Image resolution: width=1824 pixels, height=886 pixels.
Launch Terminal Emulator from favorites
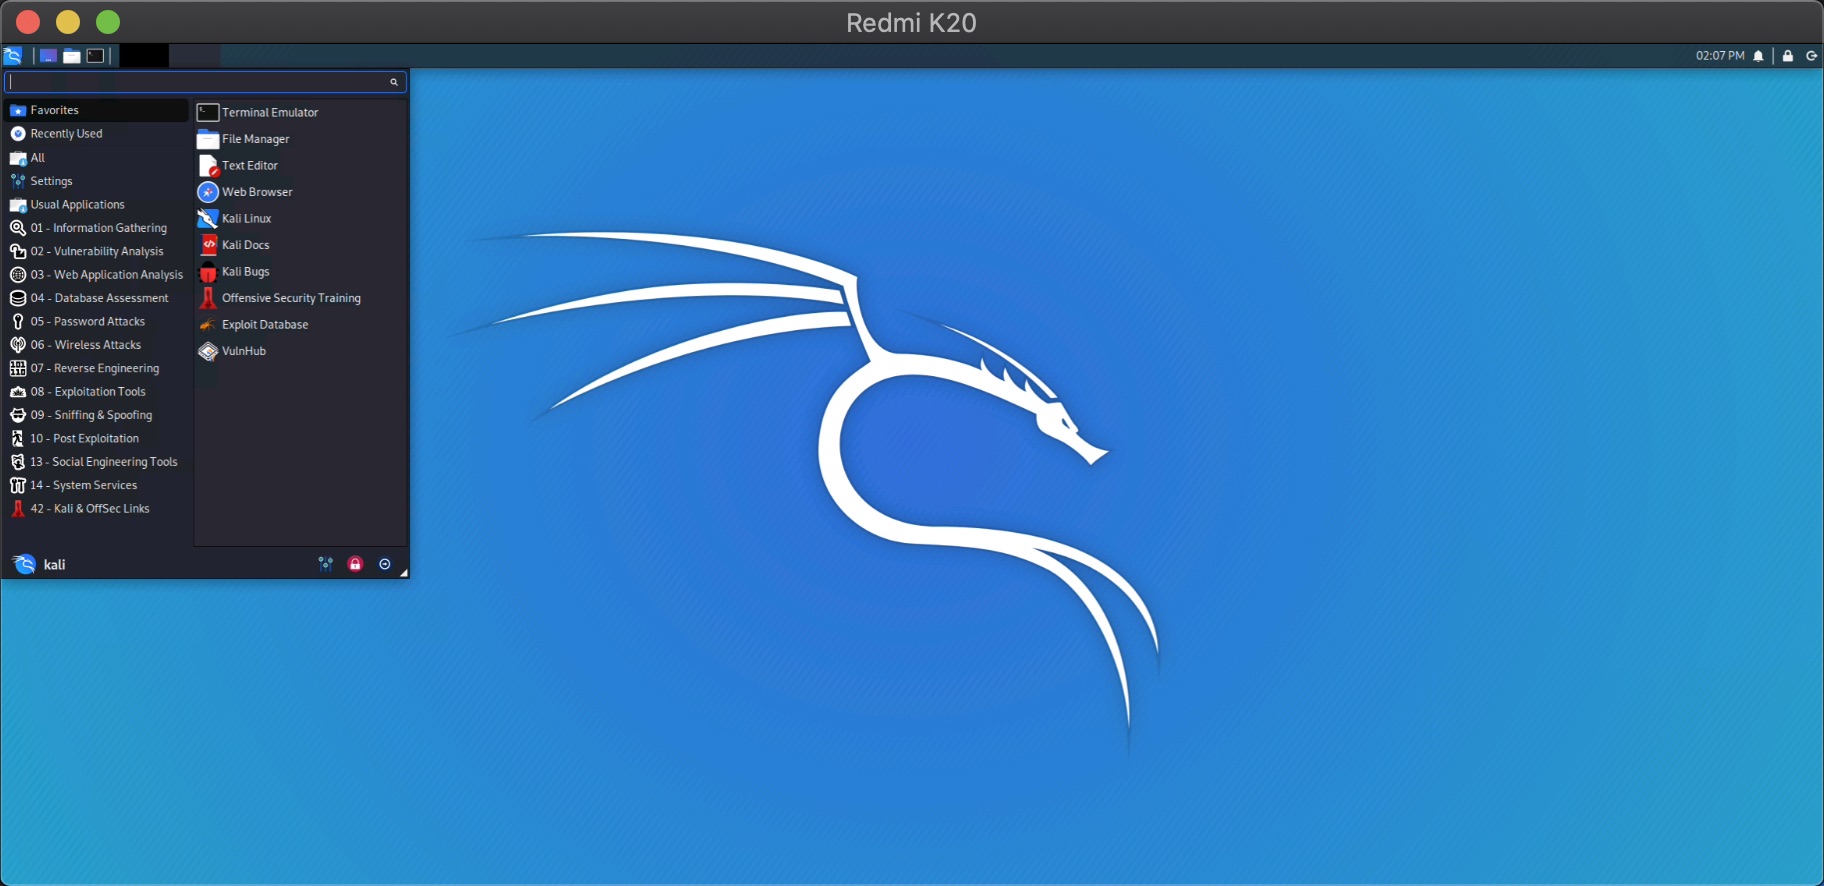pos(300,112)
